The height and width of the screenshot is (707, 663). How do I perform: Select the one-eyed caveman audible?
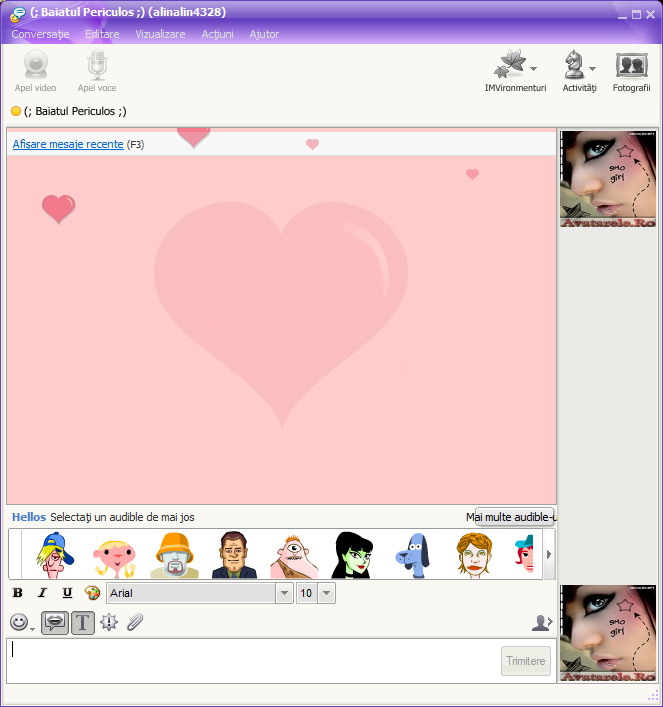tap(294, 556)
